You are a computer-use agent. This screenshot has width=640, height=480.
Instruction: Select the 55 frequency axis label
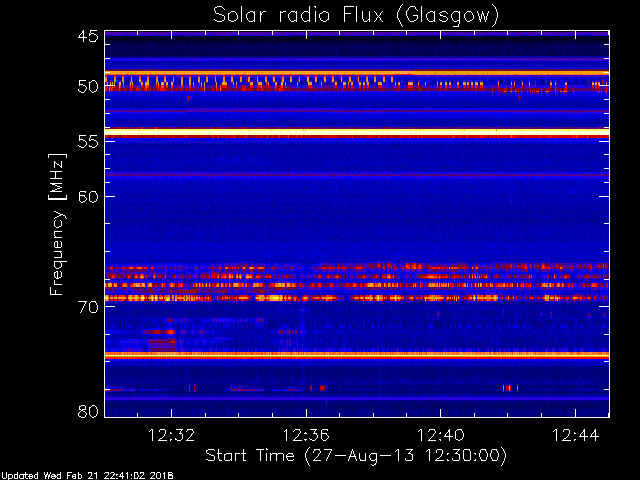click(88, 142)
